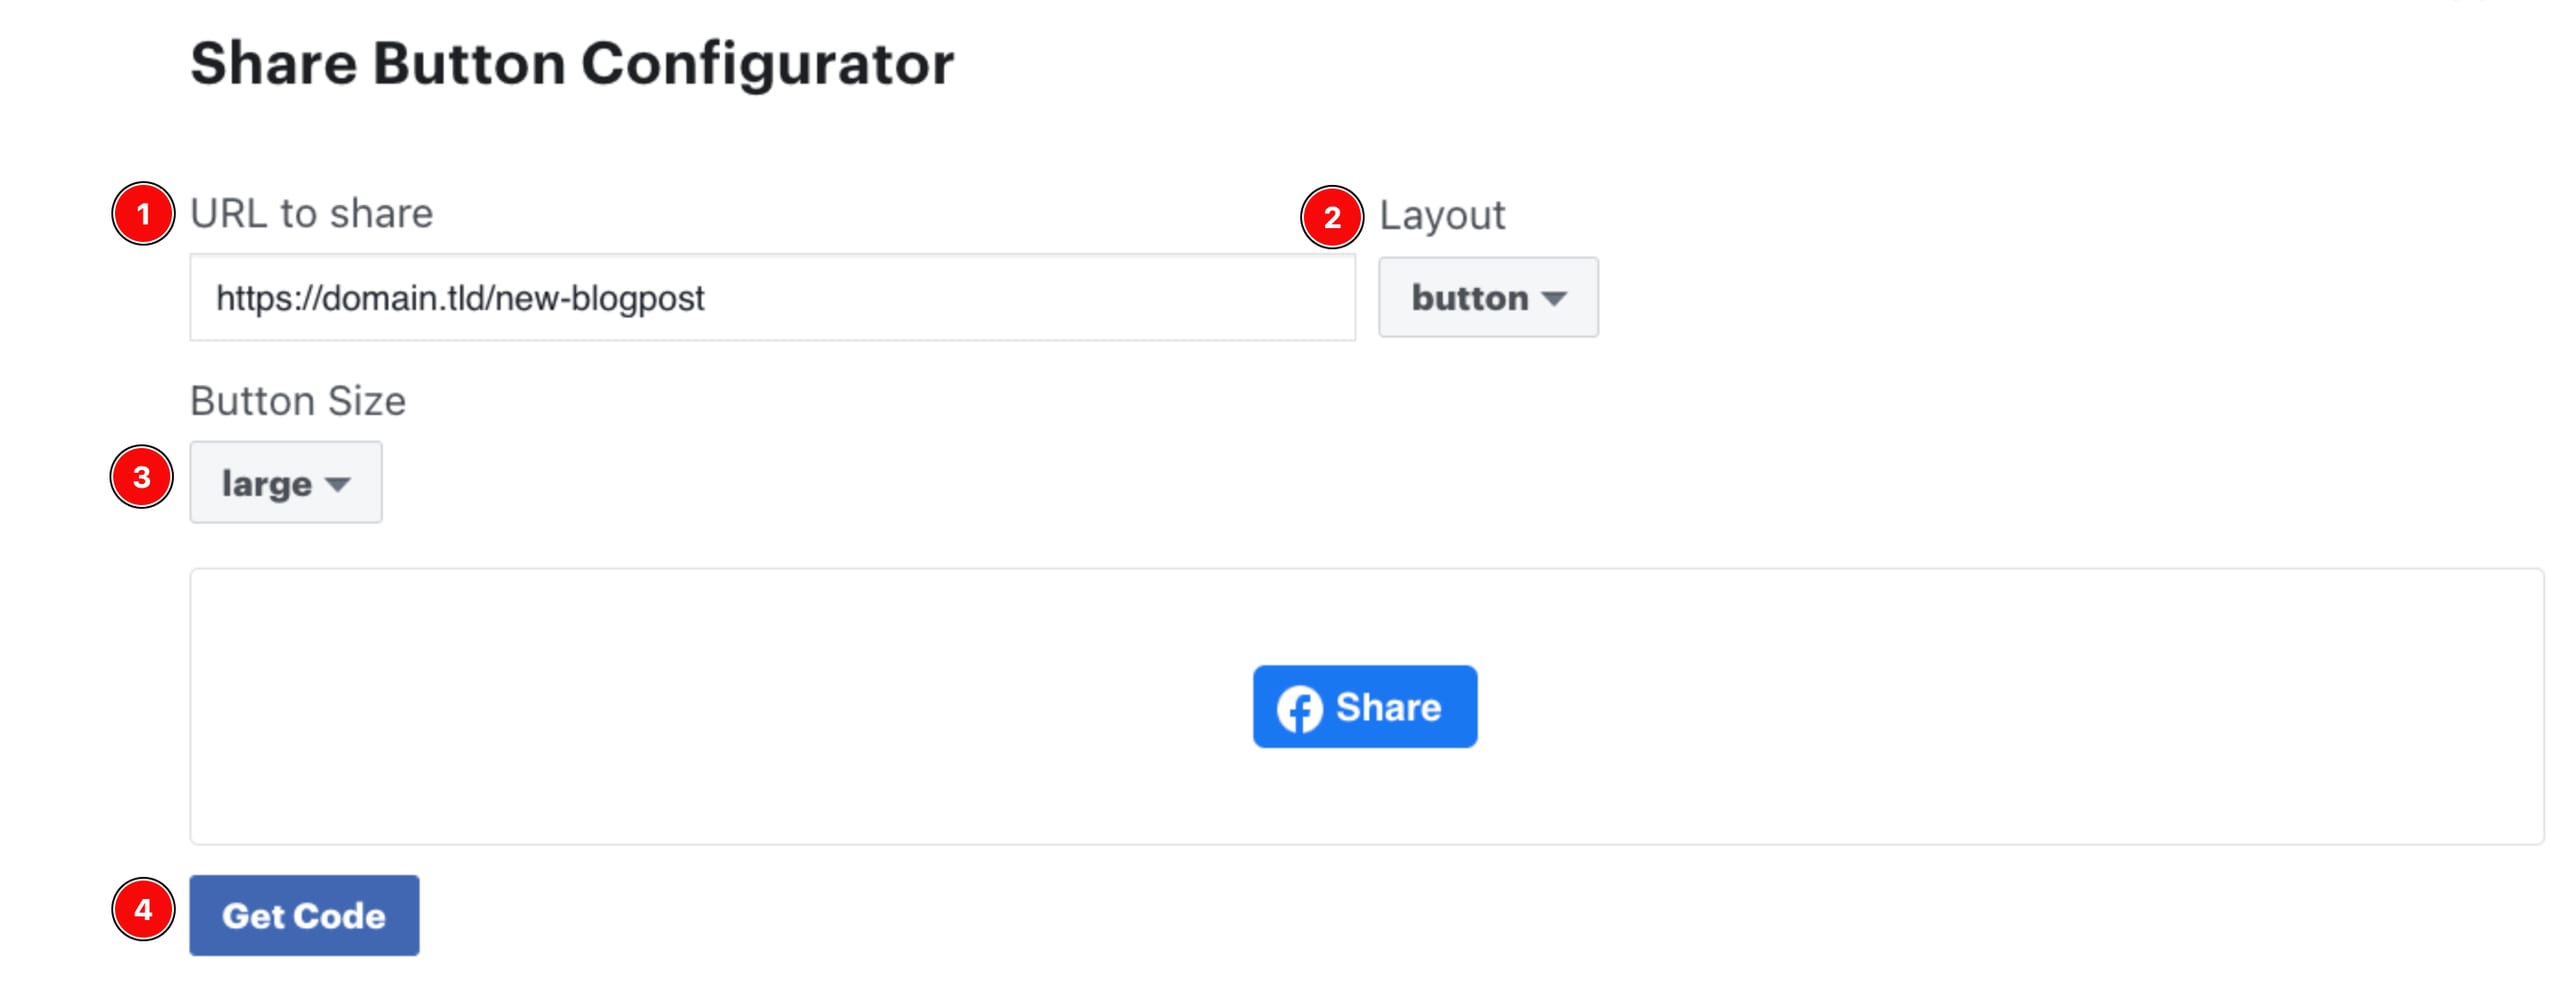Open the Layout dropdown showing button
Viewport: 2560px width, 990px height.
[1487, 297]
